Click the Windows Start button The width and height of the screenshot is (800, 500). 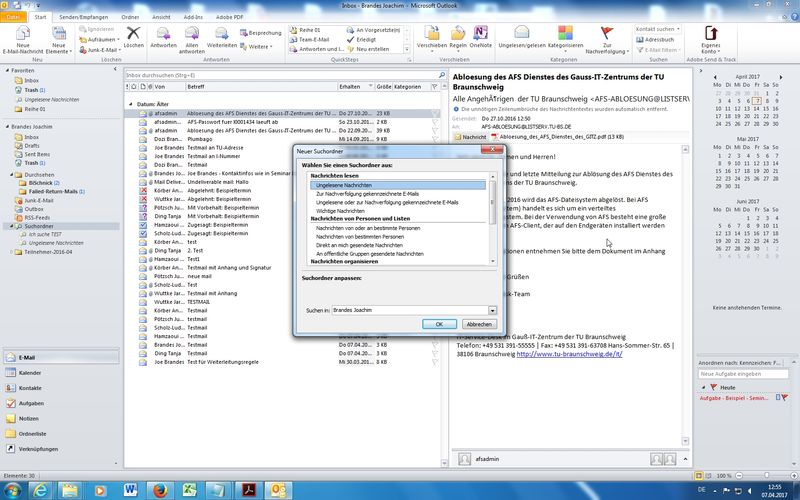click(12, 490)
